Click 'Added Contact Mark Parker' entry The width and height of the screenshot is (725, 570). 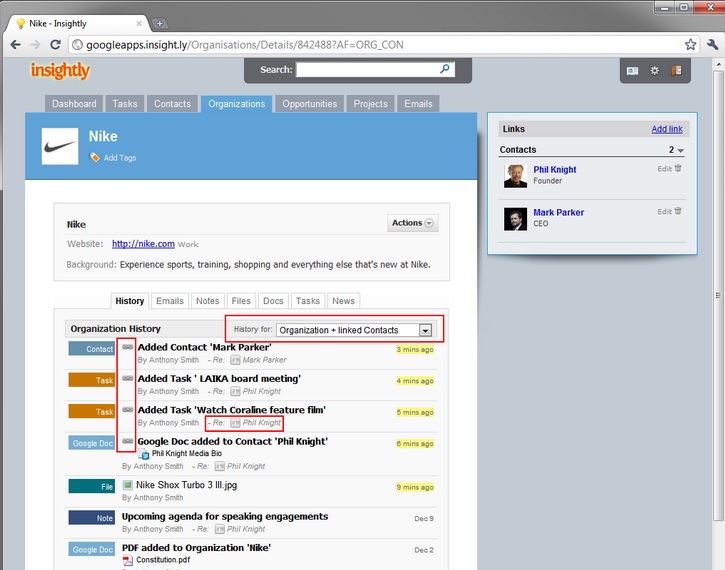204,347
